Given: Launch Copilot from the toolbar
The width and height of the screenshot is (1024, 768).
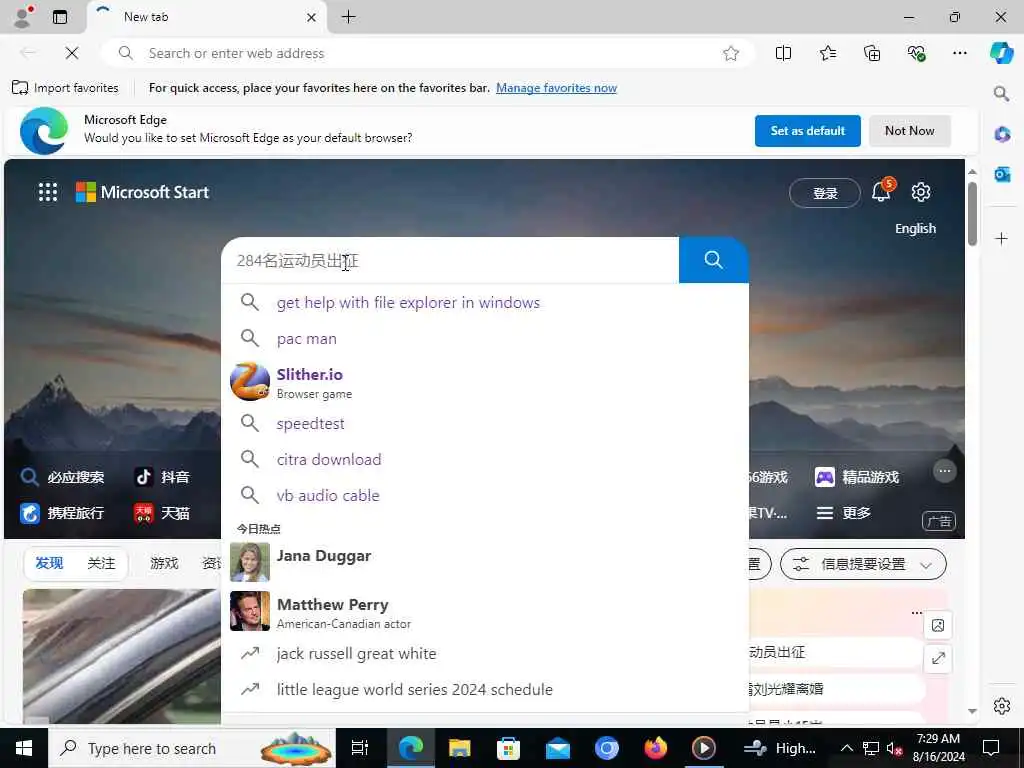Looking at the screenshot, I should pyautogui.click(x=1001, y=53).
